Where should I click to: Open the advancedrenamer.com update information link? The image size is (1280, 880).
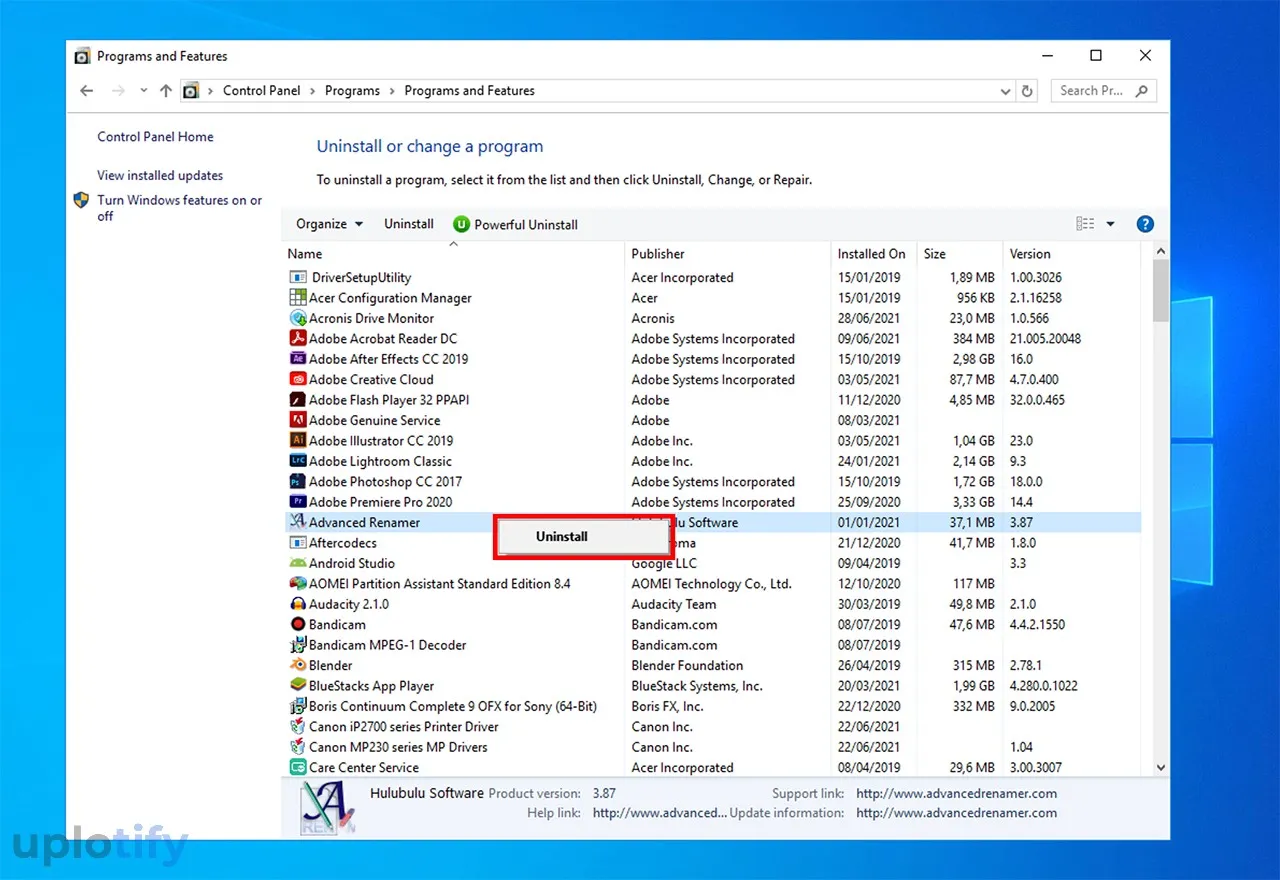(x=956, y=813)
